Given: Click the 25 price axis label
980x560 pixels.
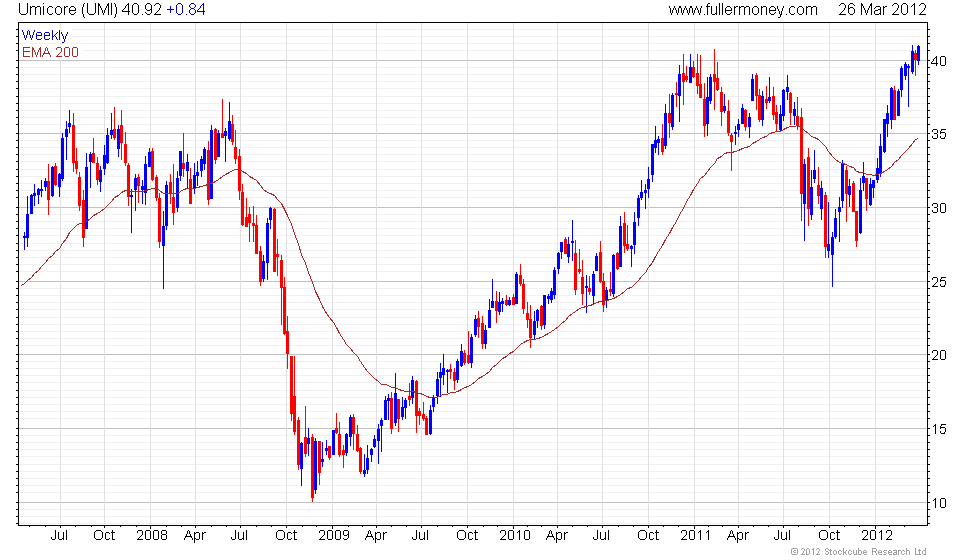Looking at the screenshot, I should click(x=938, y=282).
